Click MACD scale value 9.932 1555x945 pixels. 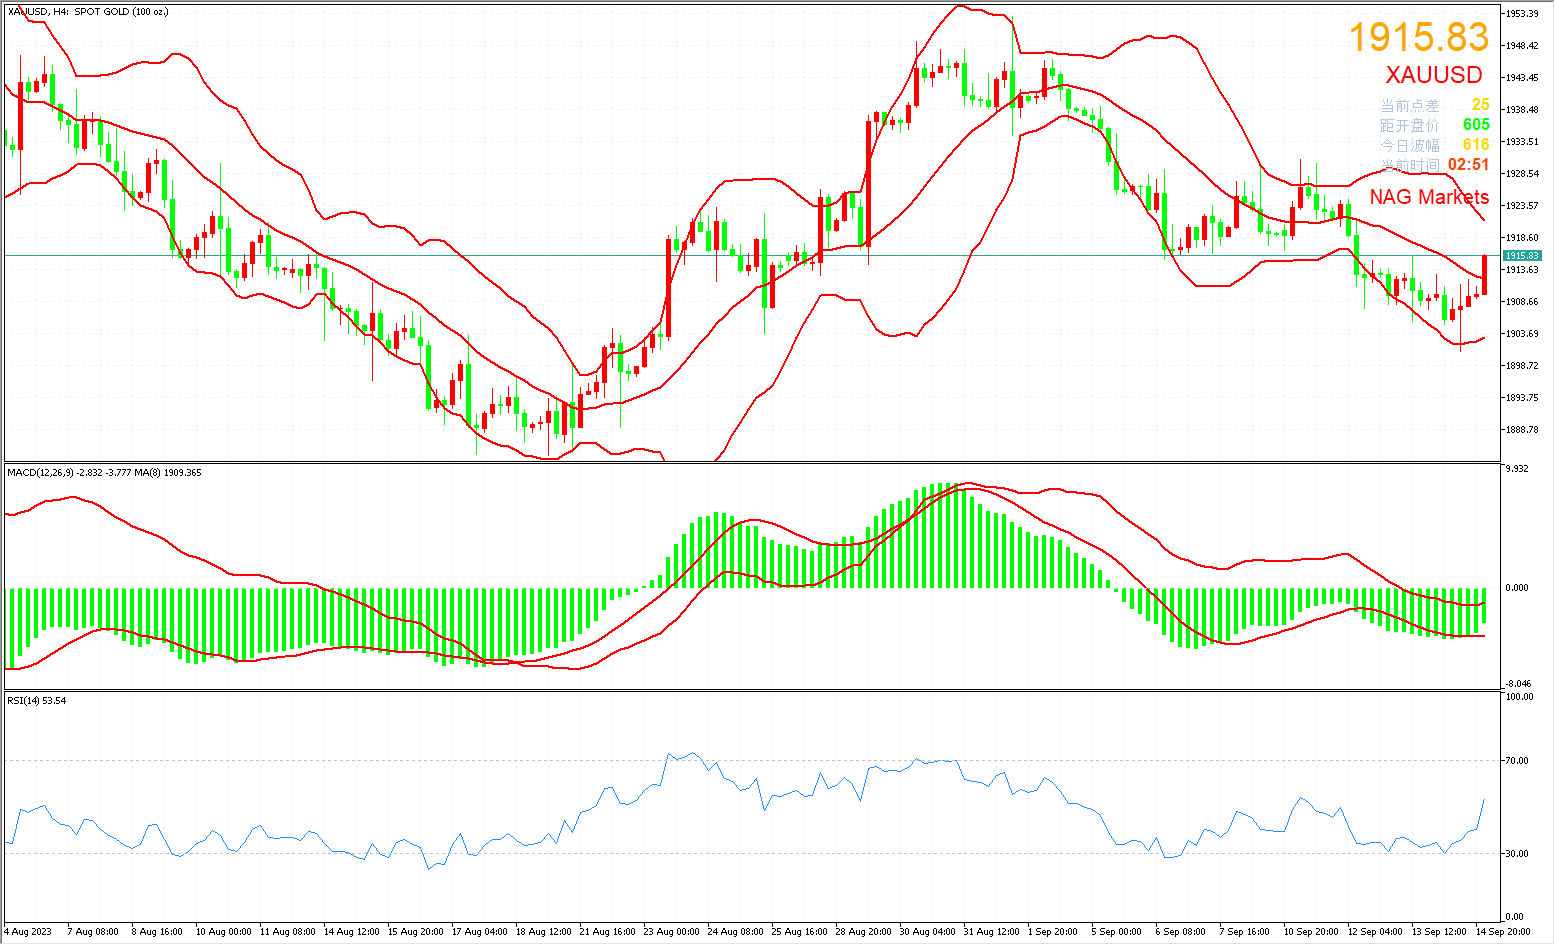pos(1517,468)
